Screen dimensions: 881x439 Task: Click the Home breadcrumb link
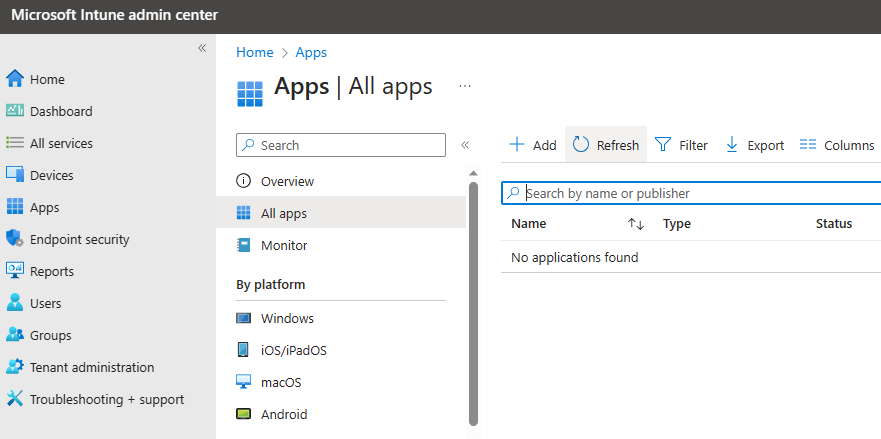pyautogui.click(x=254, y=52)
